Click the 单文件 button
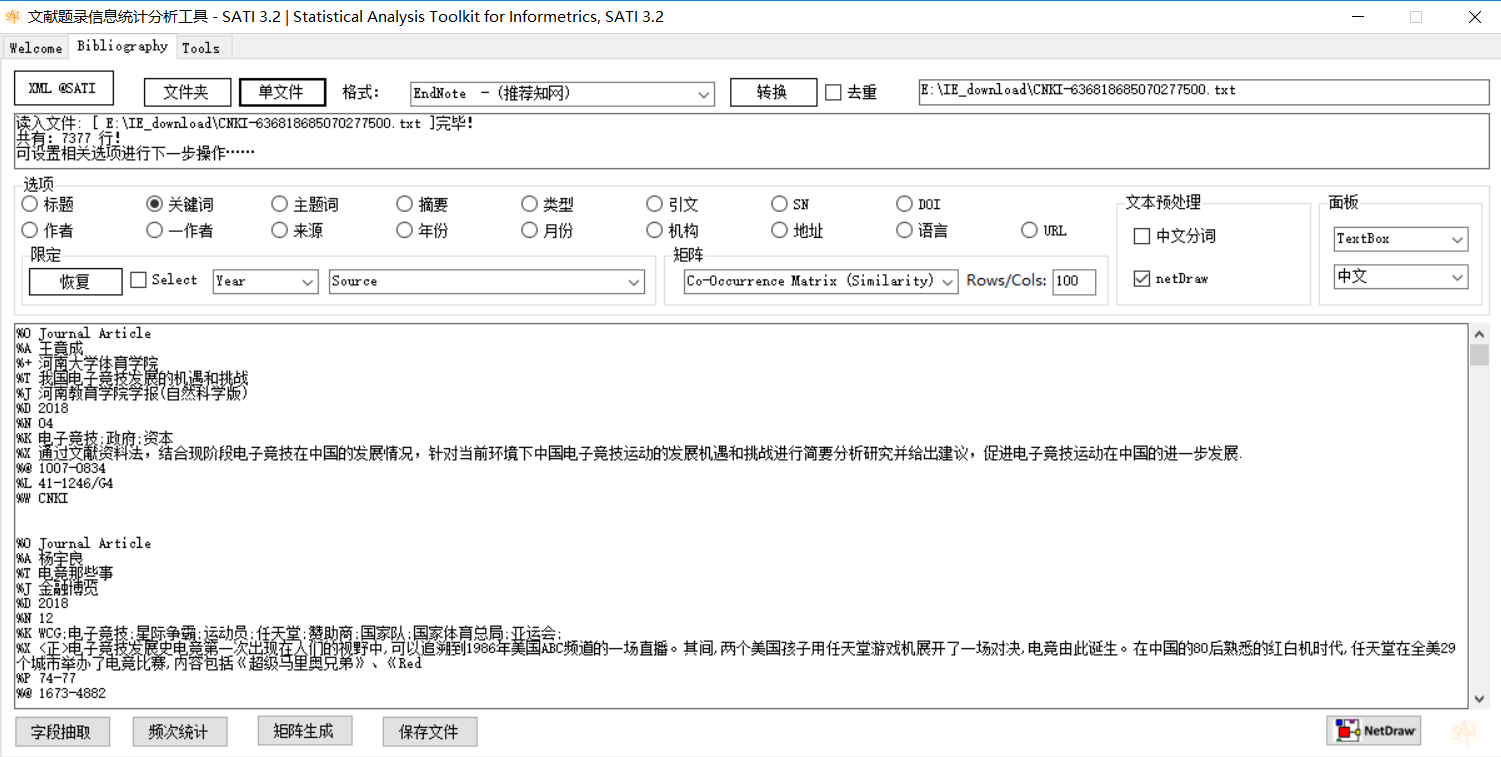The width and height of the screenshot is (1501, 757). click(282, 92)
